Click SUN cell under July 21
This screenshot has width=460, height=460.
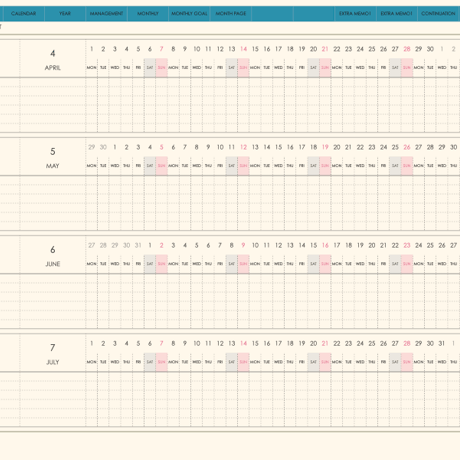coord(325,362)
